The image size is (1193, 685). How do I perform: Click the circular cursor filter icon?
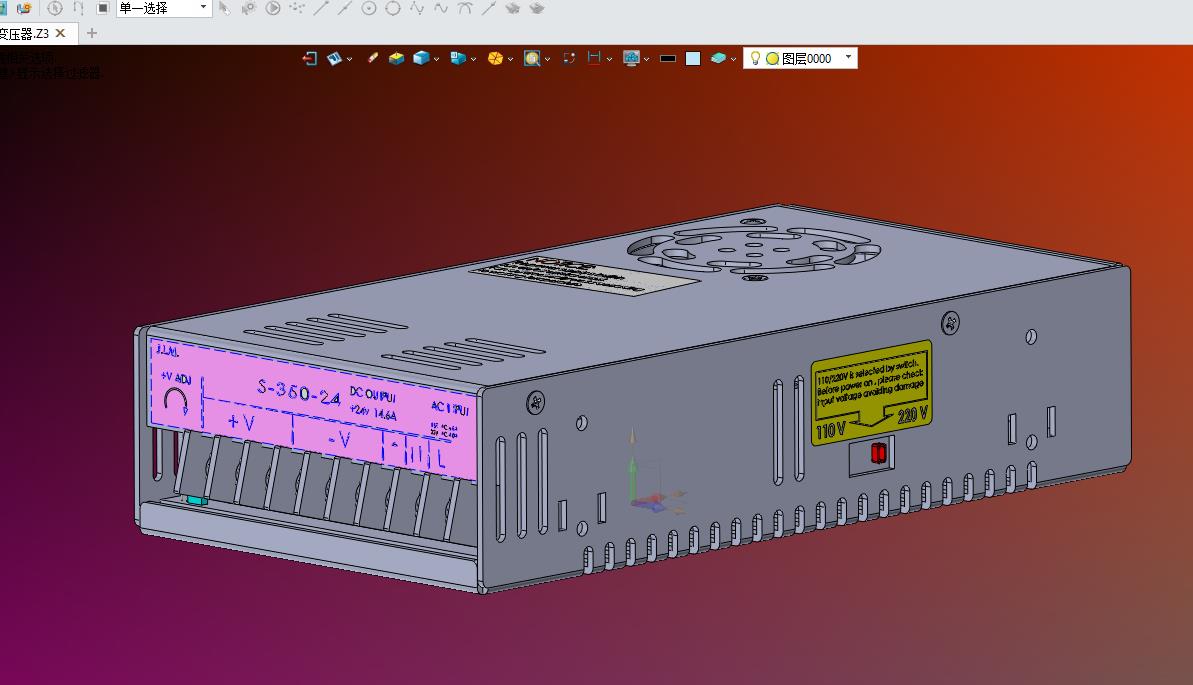point(55,8)
